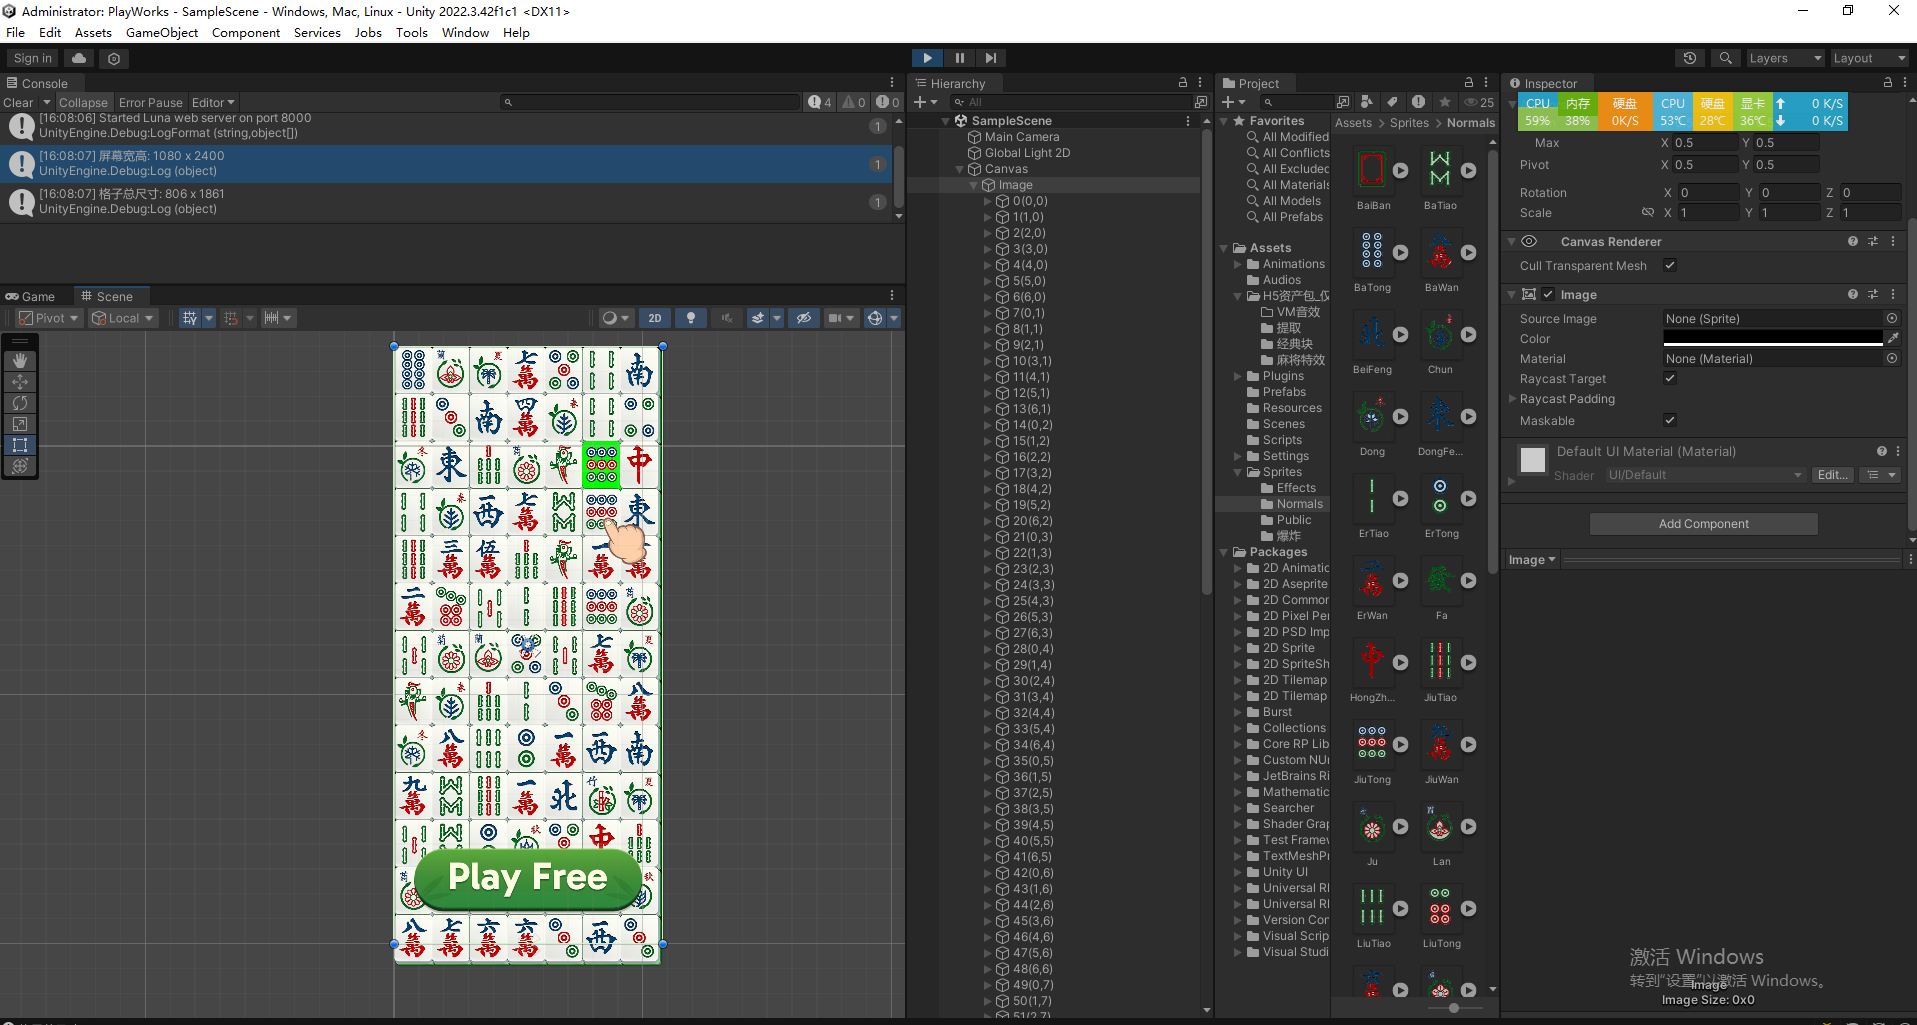The image size is (1917, 1025).
Task: Toggle Raycast Target checkbox
Action: click(1670, 378)
